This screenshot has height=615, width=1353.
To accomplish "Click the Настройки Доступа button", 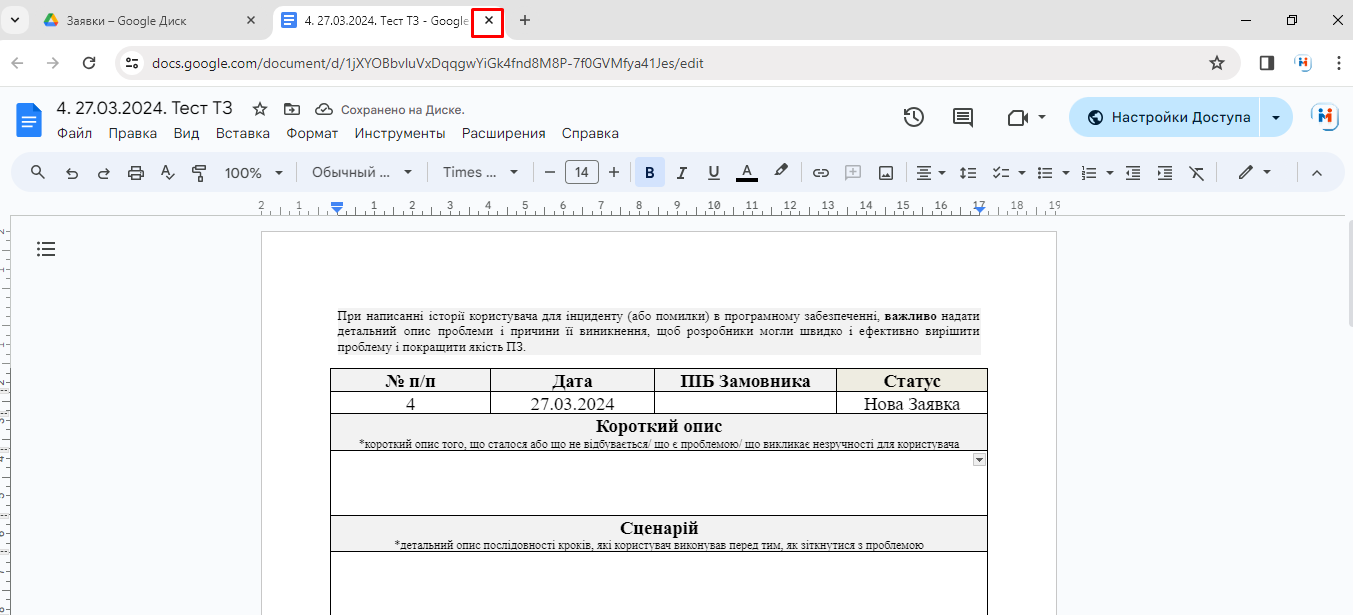I will pyautogui.click(x=1167, y=117).
